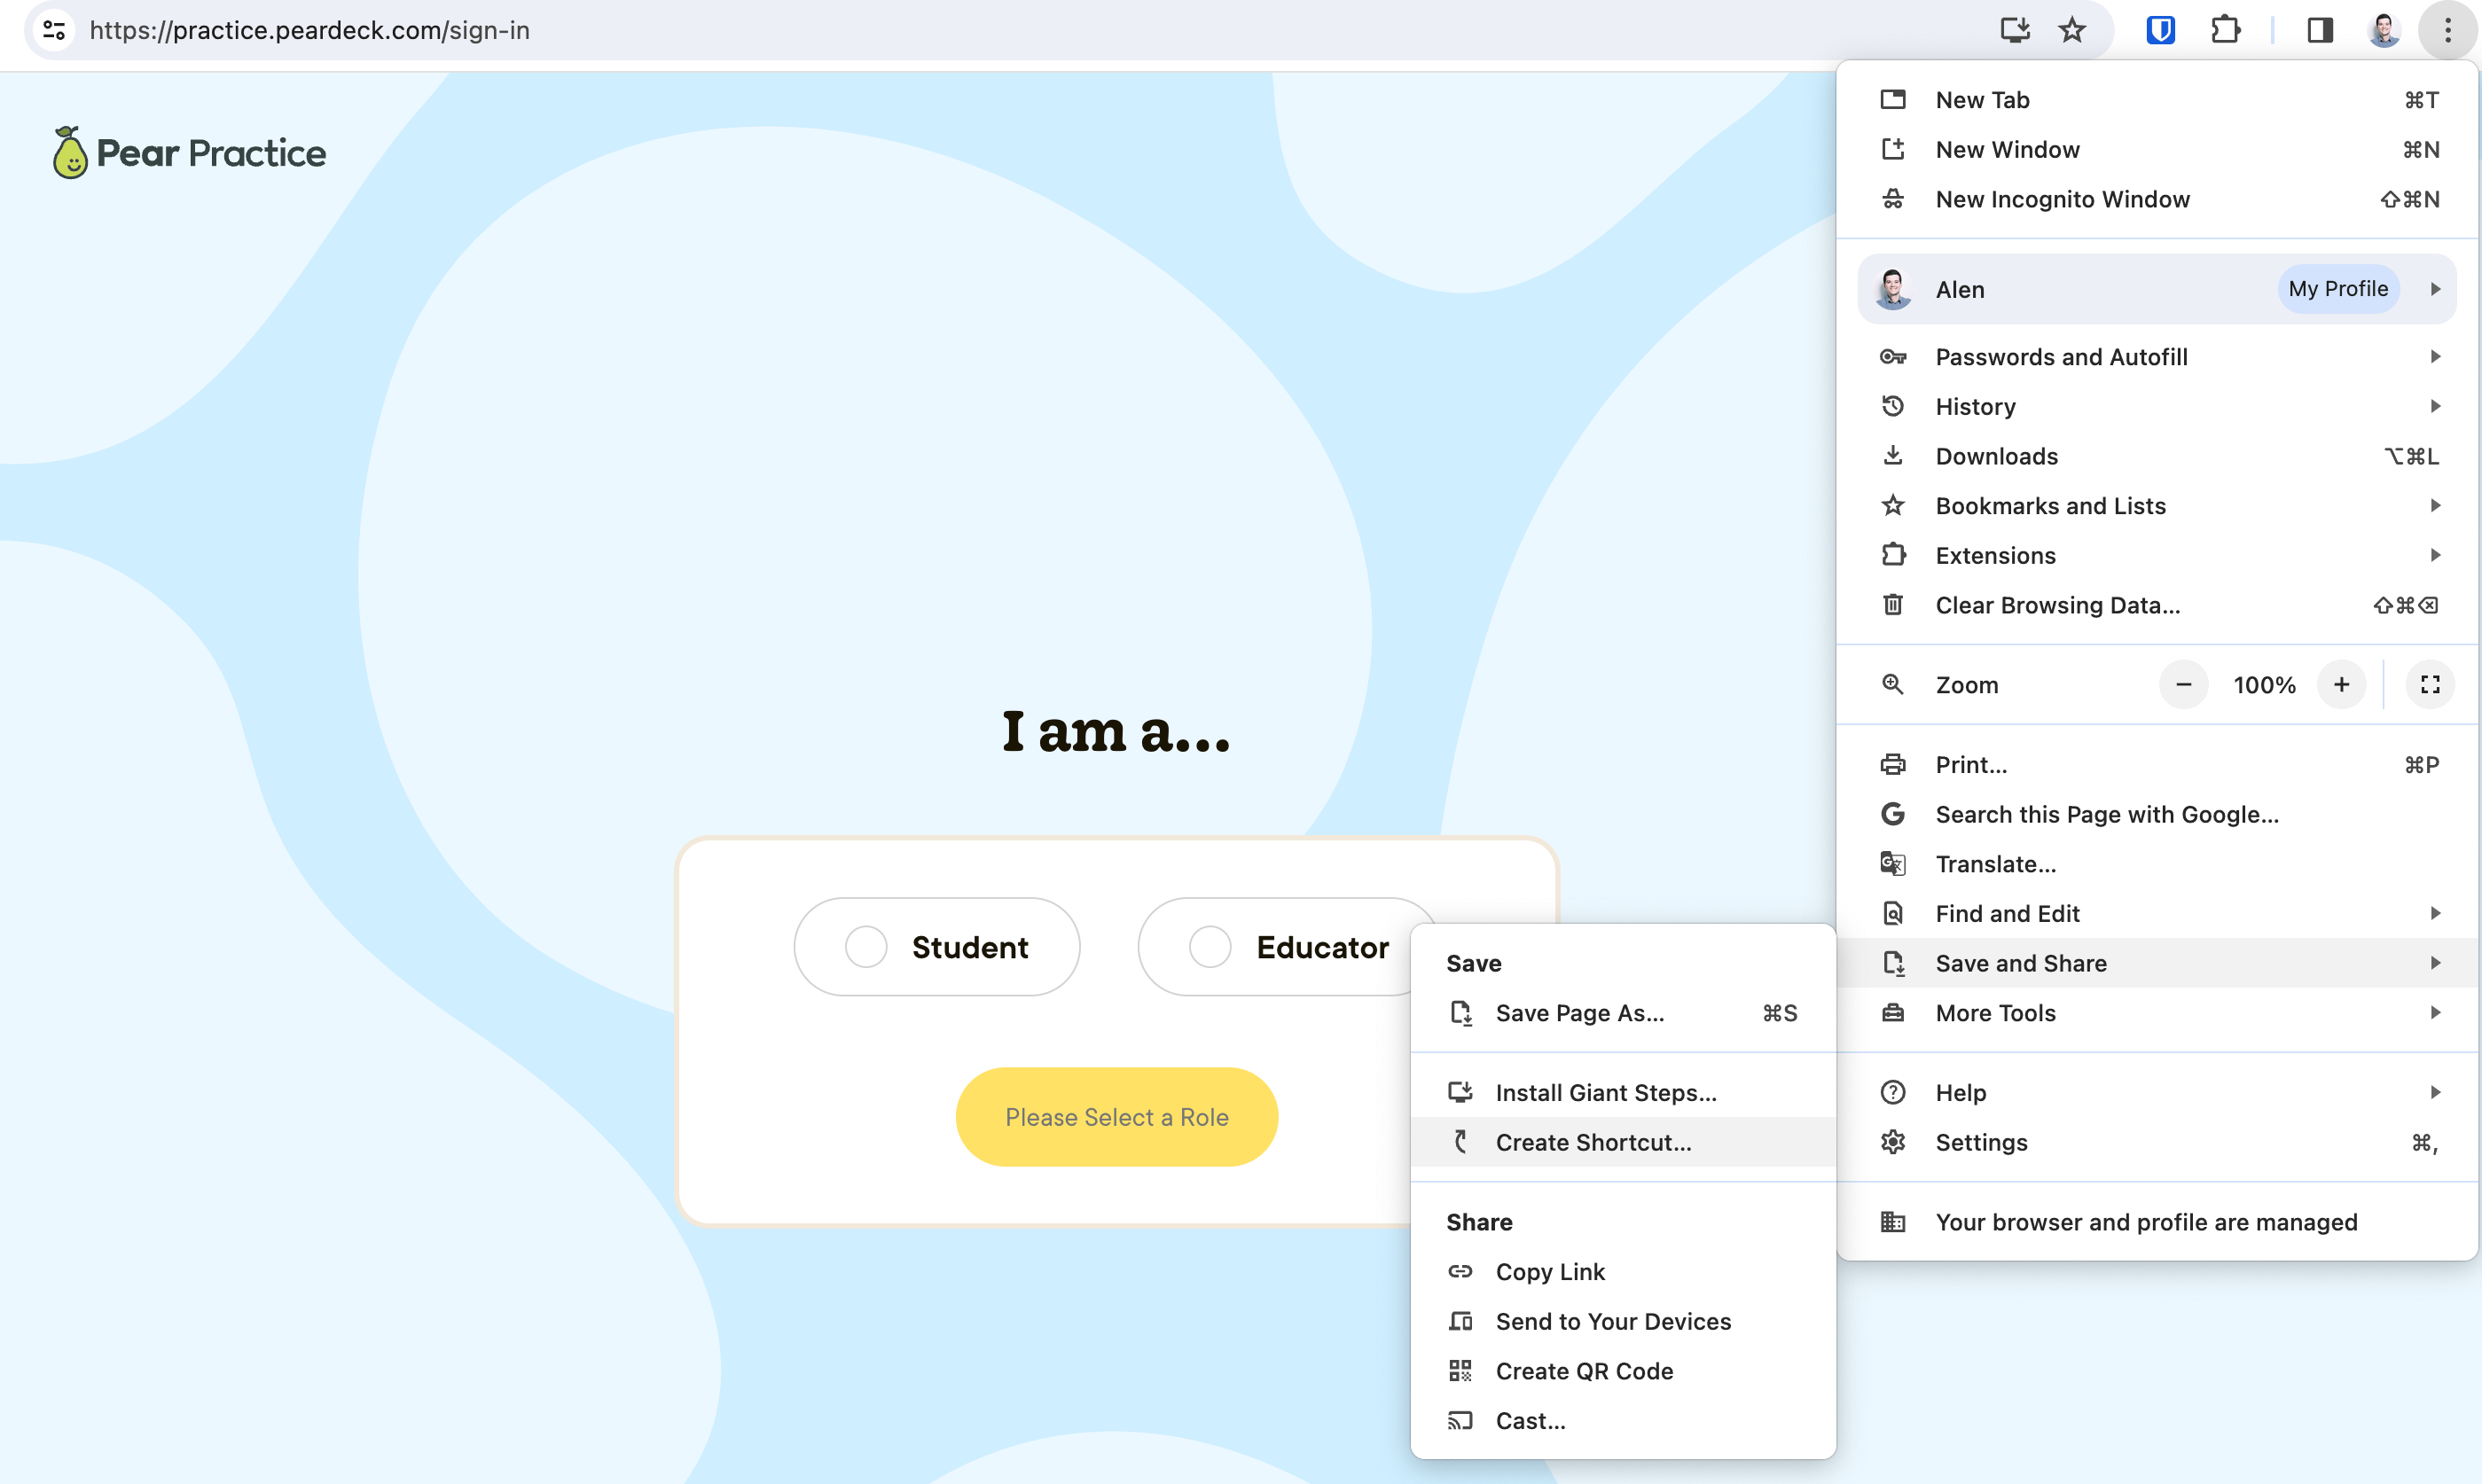Expand the Alen profile submenu arrow
Viewport: 2482px width, 1484px height.
coord(2435,289)
